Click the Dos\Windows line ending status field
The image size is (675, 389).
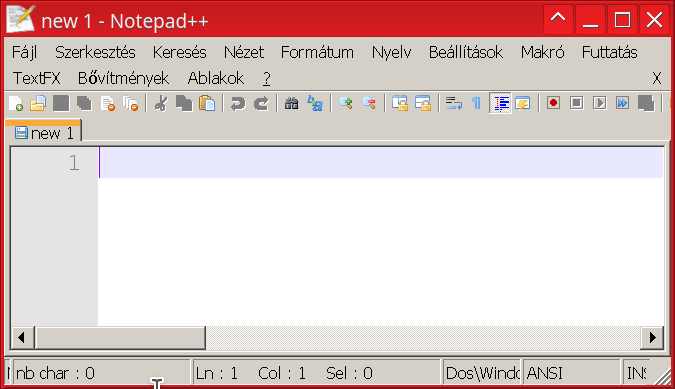482,373
